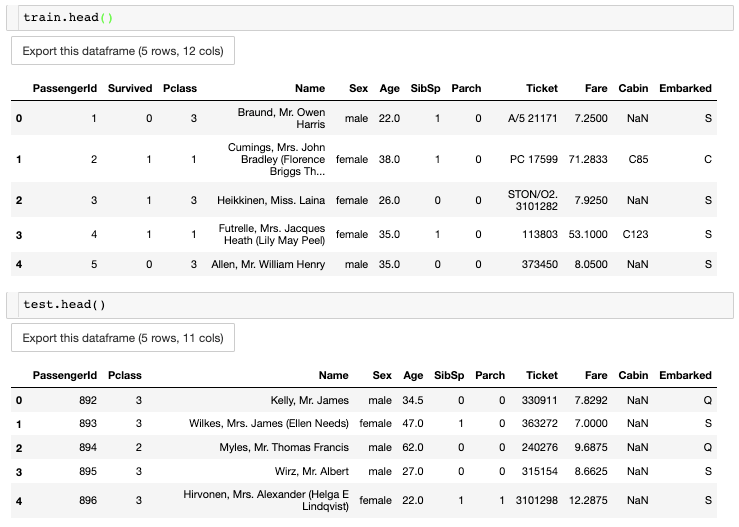Select the name Braund, Mr. Owen Harris
The width and height of the screenshot is (739, 527).
pyautogui.click(x=281, y=118)
